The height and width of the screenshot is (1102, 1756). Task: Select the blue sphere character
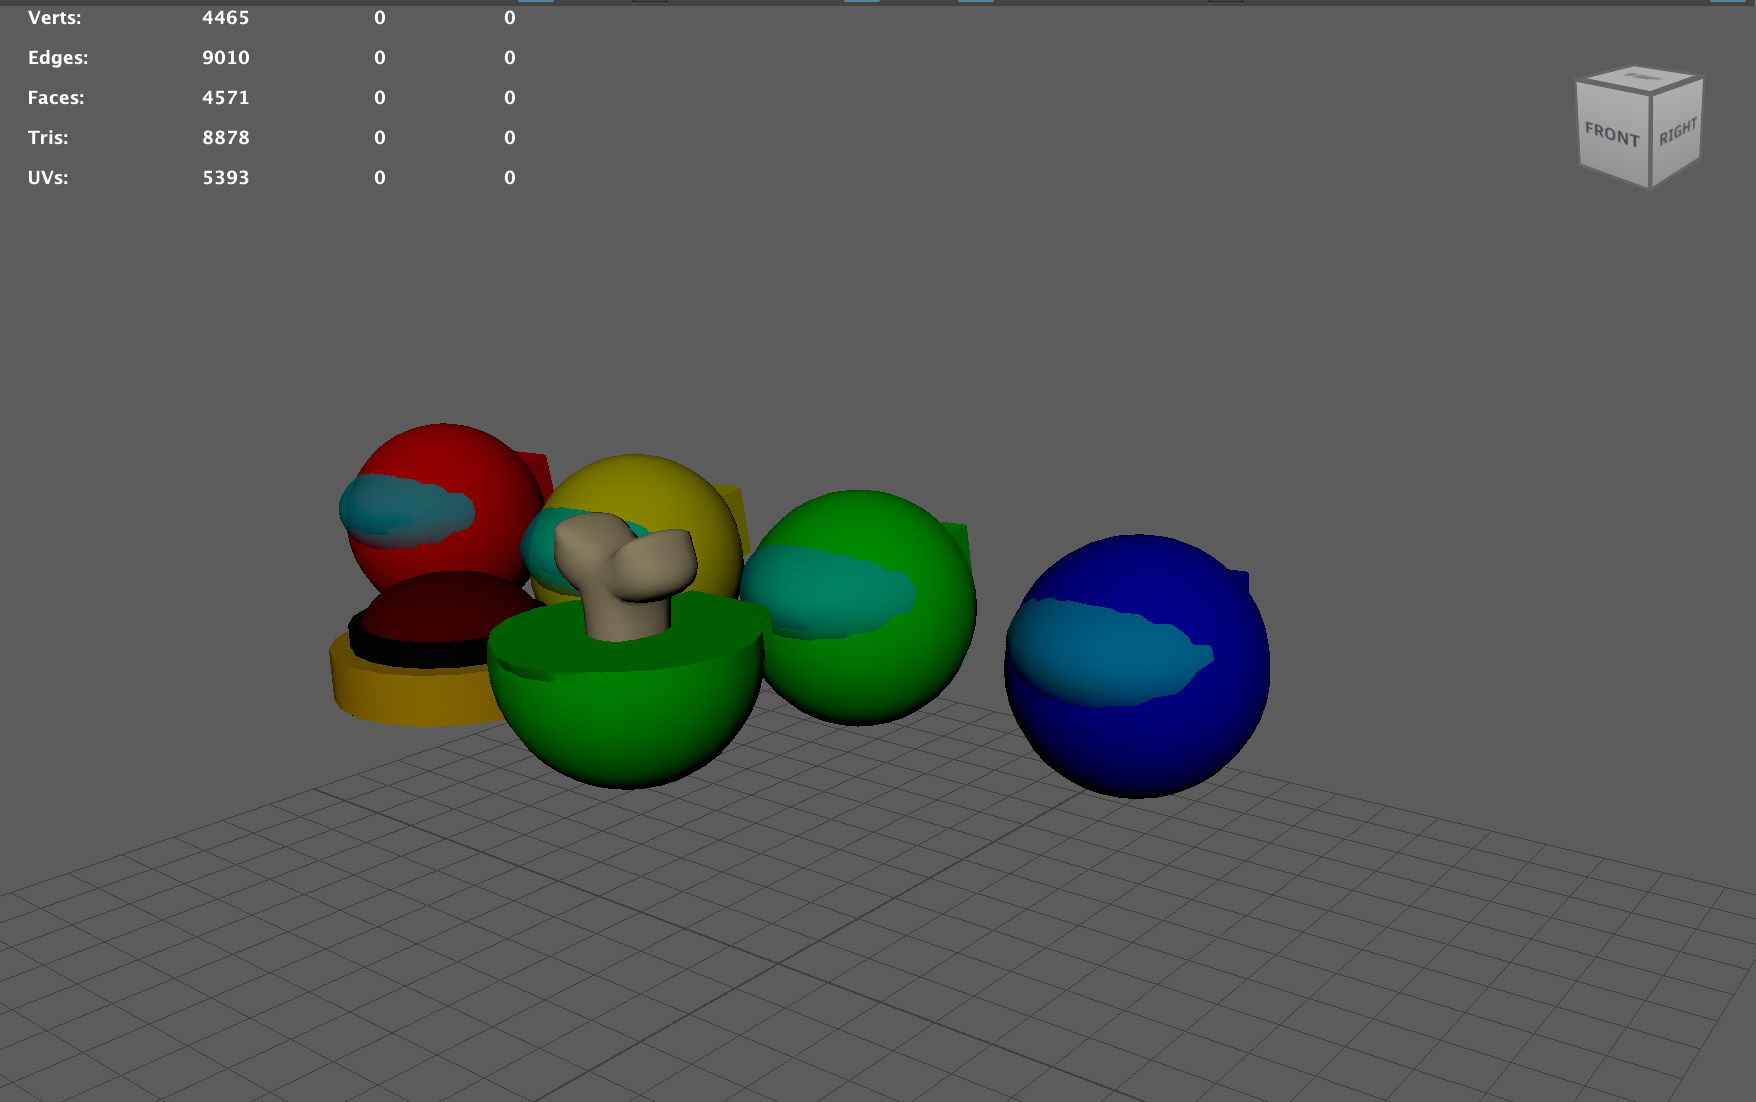point(1140,740)
